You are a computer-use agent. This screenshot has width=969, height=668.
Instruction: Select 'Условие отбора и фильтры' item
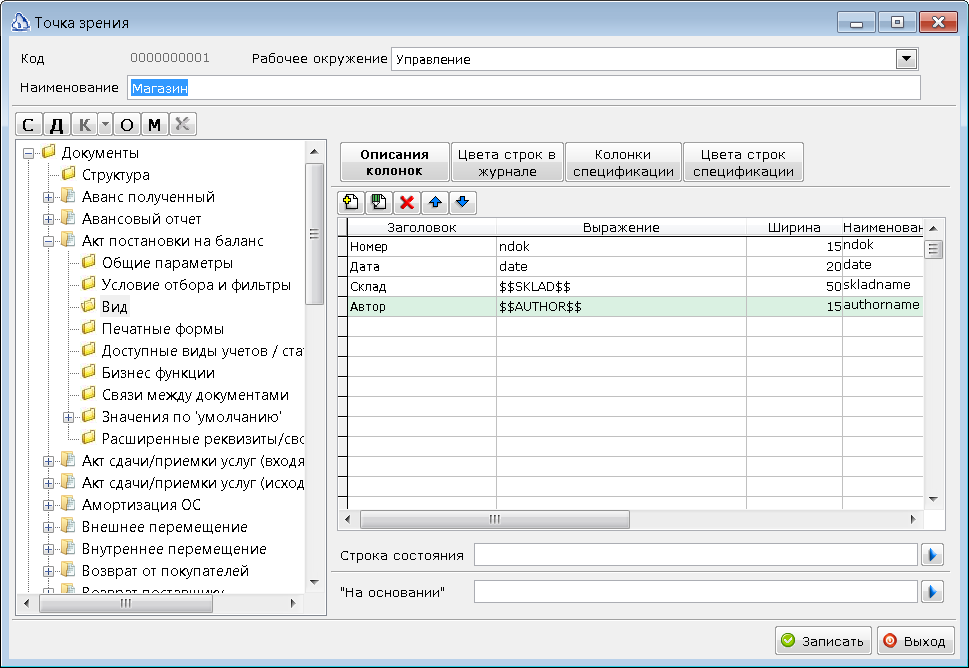point(196,285)
